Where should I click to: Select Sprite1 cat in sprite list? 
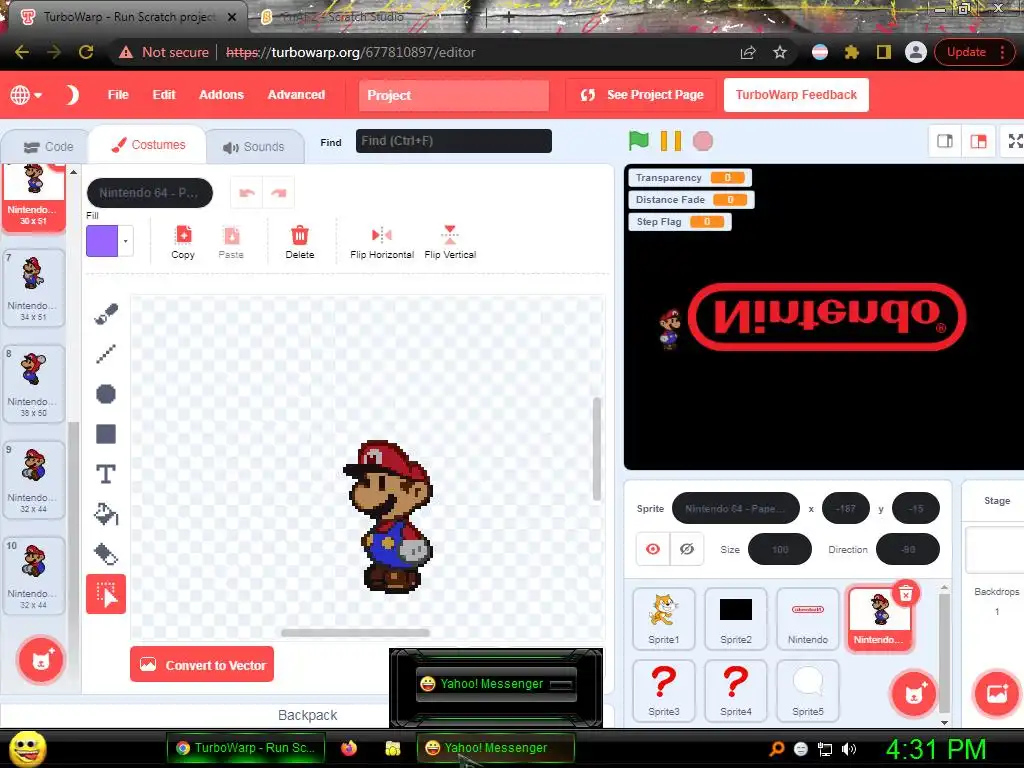click(664, 618)
